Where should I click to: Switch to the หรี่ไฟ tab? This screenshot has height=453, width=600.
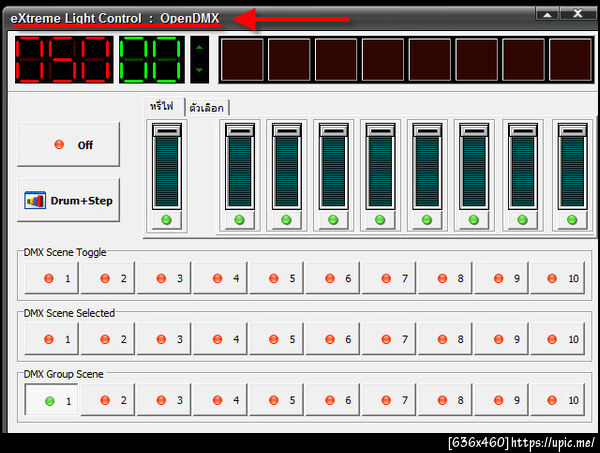tap(163, 106)
